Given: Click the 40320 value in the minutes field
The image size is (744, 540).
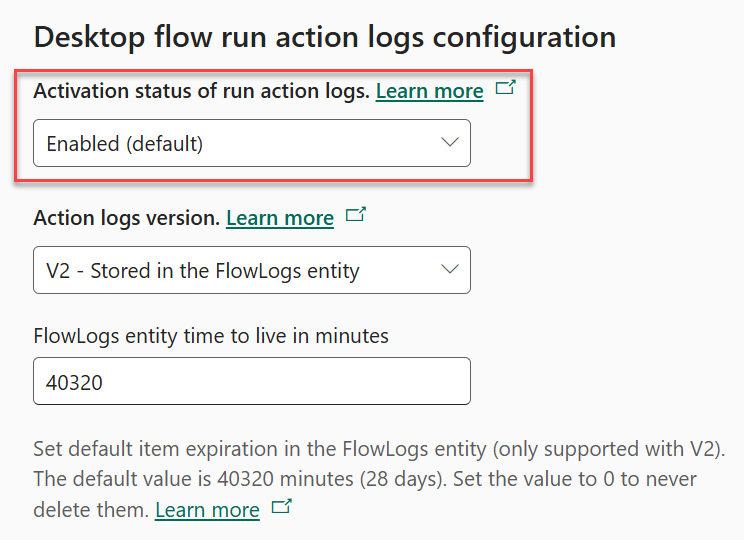Looking at the screenshot, I should 74,382.
